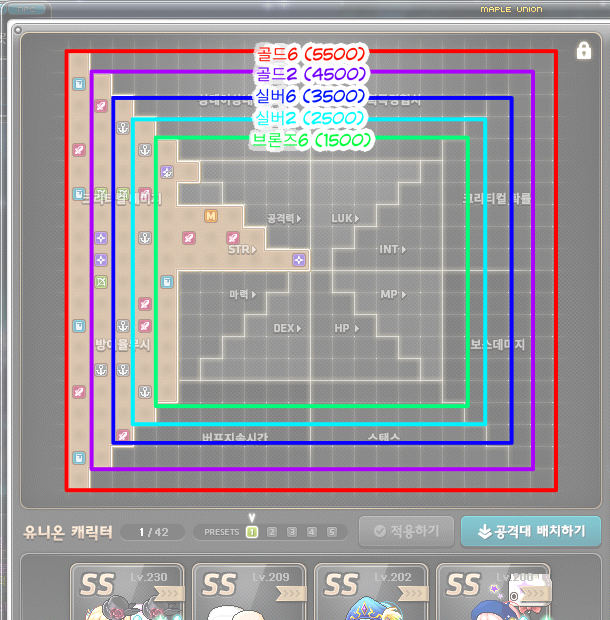This screenshot has height=620, width=610.
Task: Open the NPC tab in the top bar
Action: coord(26,9)
